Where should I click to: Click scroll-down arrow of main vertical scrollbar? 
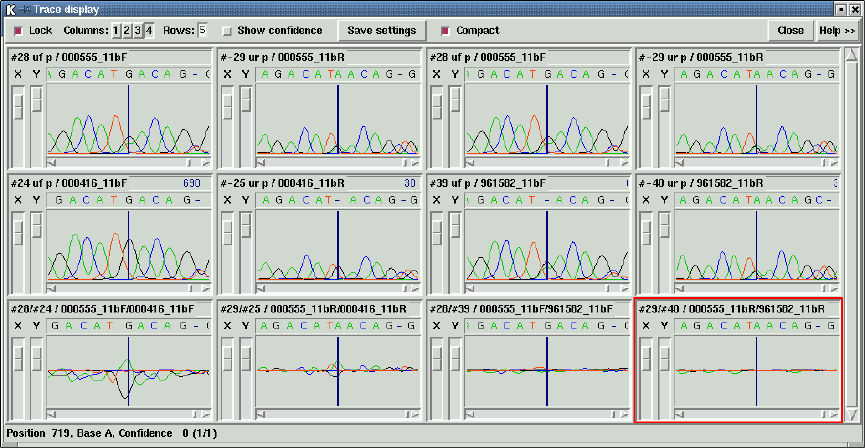(x=852, y=414)
